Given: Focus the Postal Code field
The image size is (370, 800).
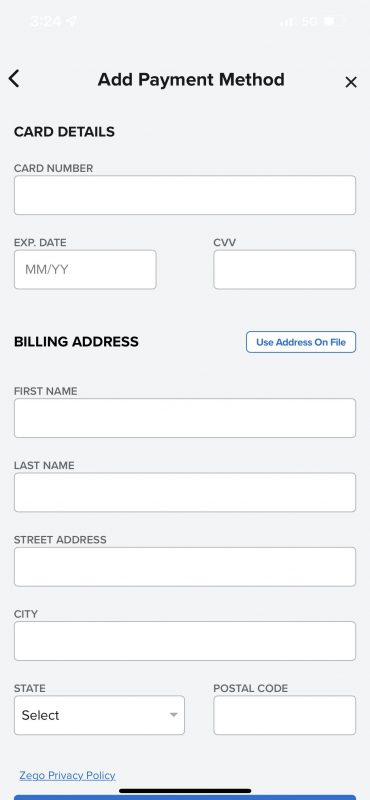Looking at the screenshot, I should (284, 715).
